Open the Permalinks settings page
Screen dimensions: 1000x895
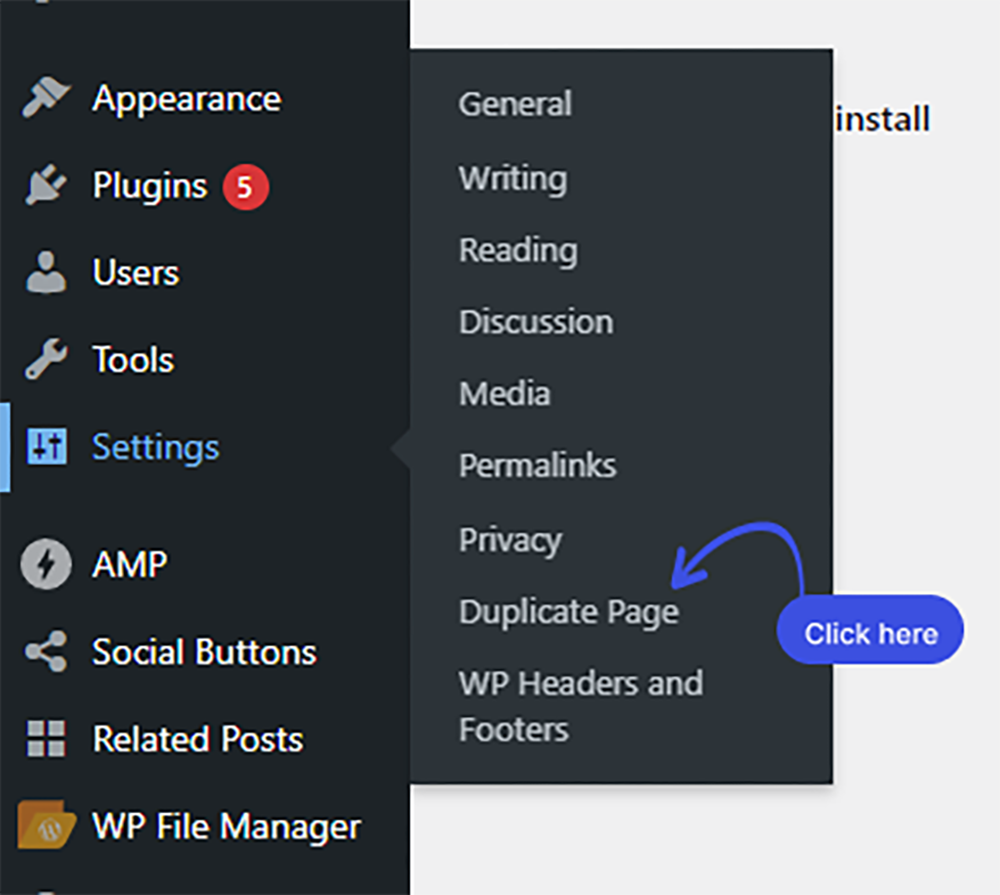coord(538,465)
